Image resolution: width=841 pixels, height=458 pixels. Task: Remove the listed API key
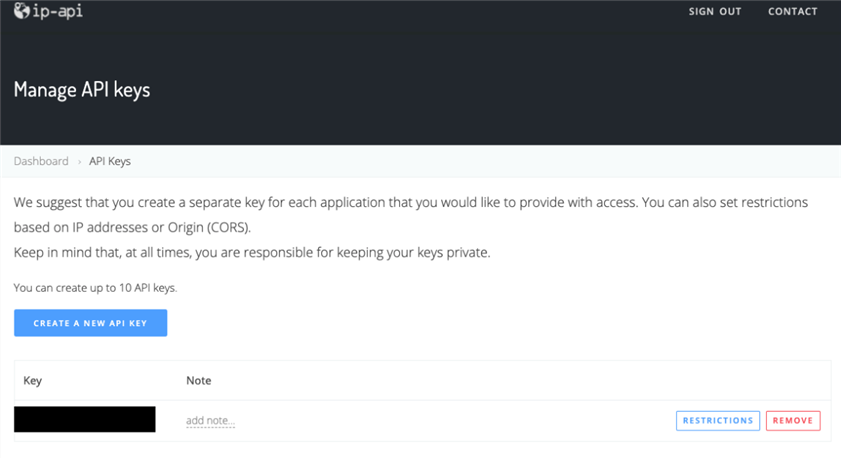pyautogui.click(x=793, y=421)
